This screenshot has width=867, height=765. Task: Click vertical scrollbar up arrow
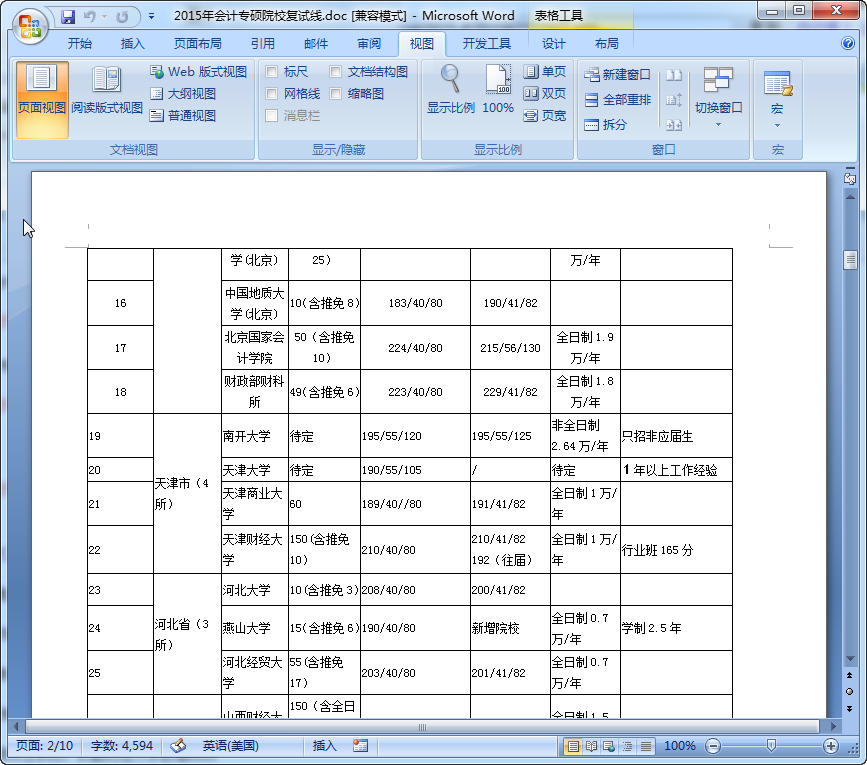tap(850, 196)
